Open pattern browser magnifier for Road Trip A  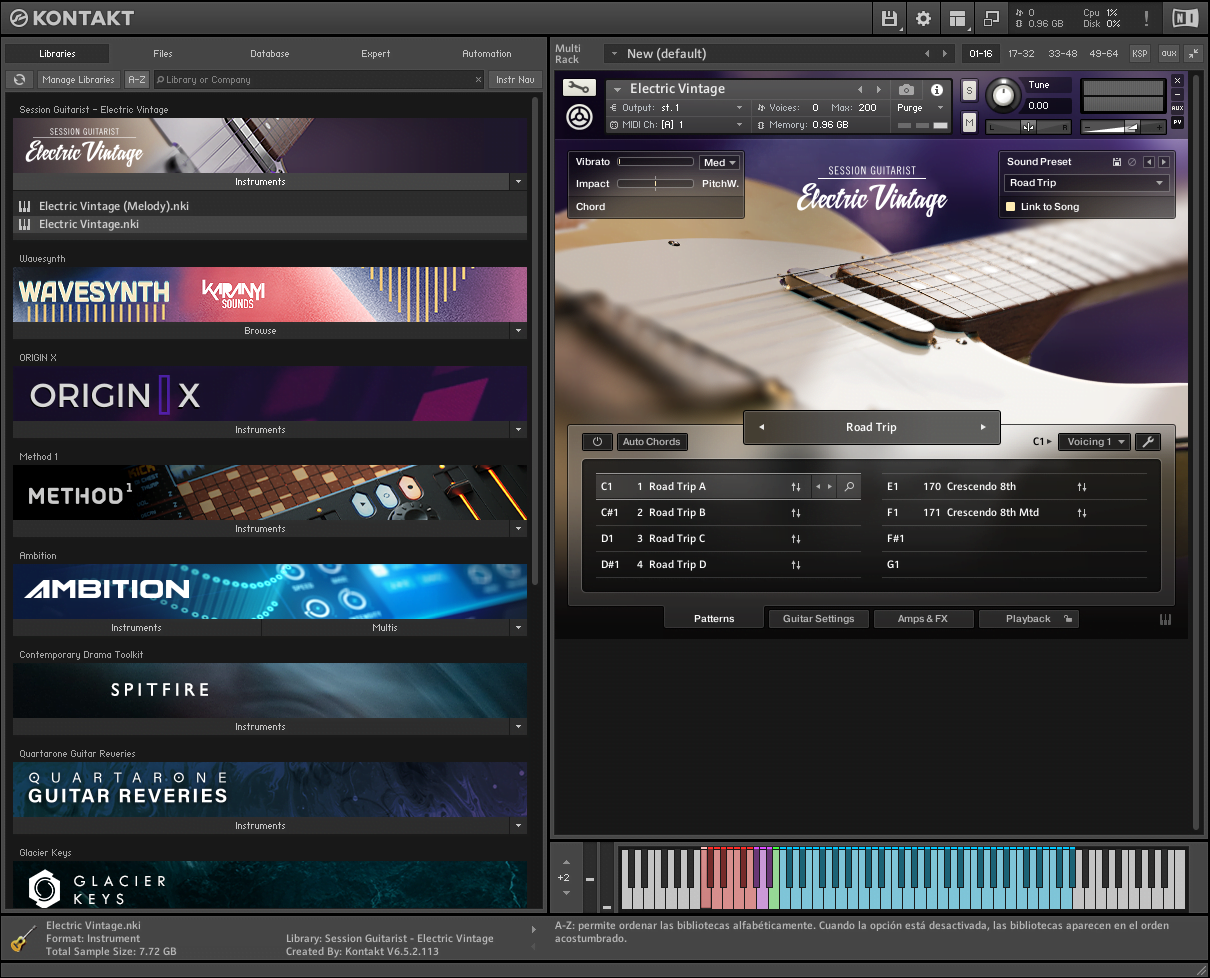coord(850,487)
